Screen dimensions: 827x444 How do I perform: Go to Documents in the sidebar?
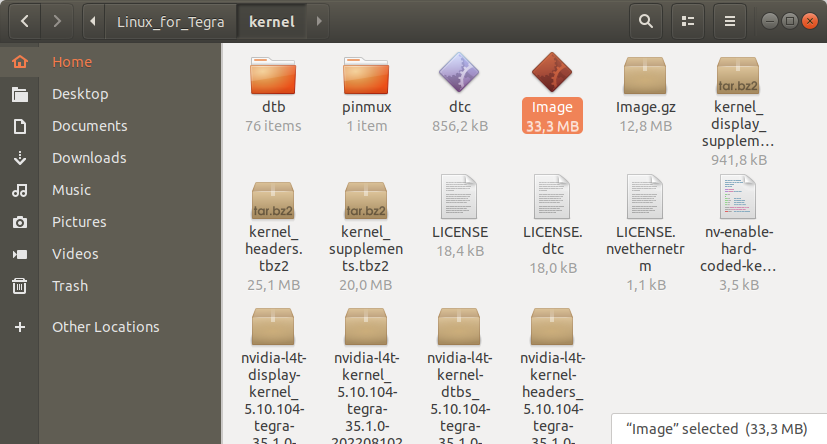point(90,126)
